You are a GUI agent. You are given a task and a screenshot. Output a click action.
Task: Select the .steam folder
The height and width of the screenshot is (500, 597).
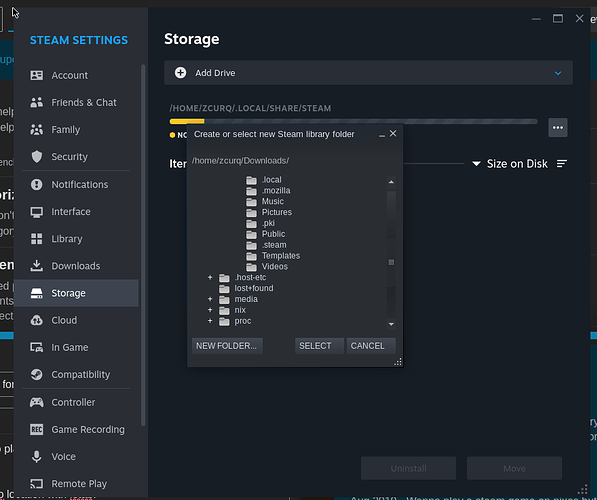click(266, 245)
